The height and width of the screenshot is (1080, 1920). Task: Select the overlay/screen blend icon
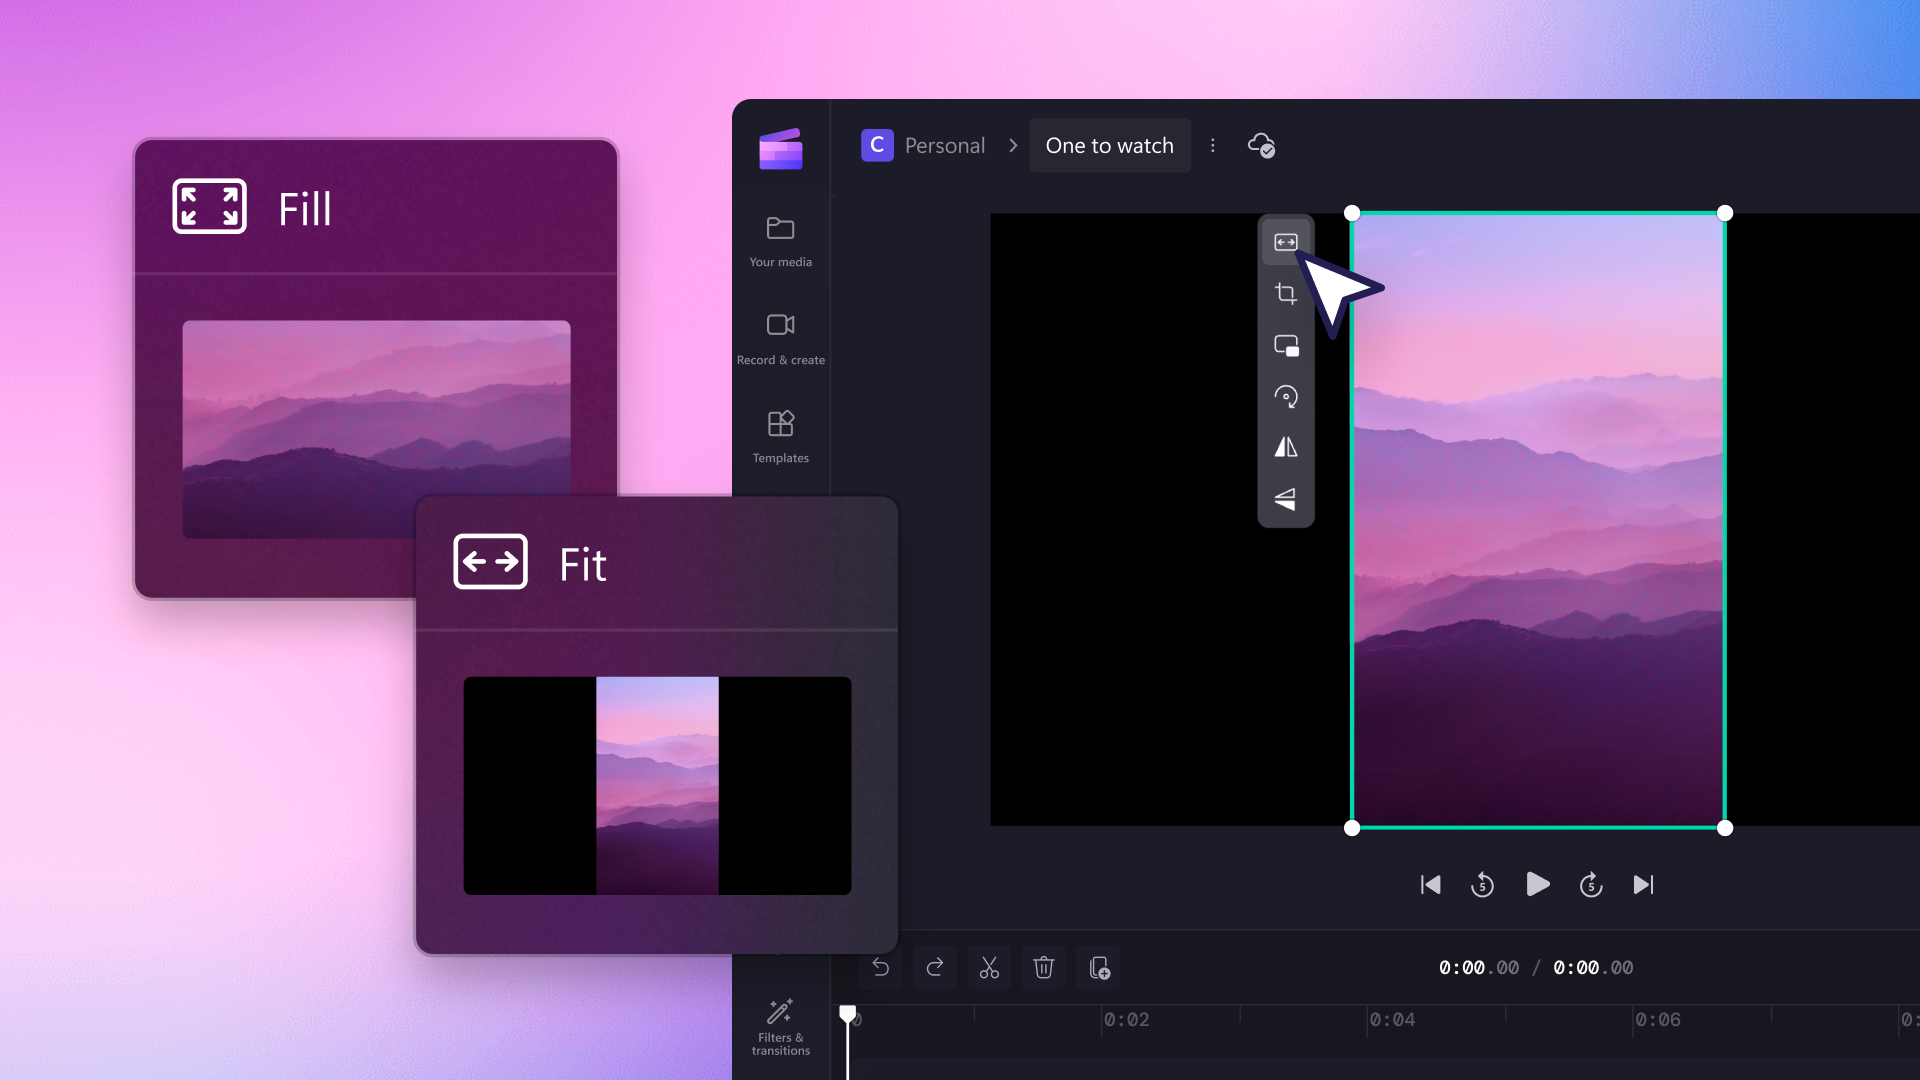pyautogui.click(x=1286, y=345)
